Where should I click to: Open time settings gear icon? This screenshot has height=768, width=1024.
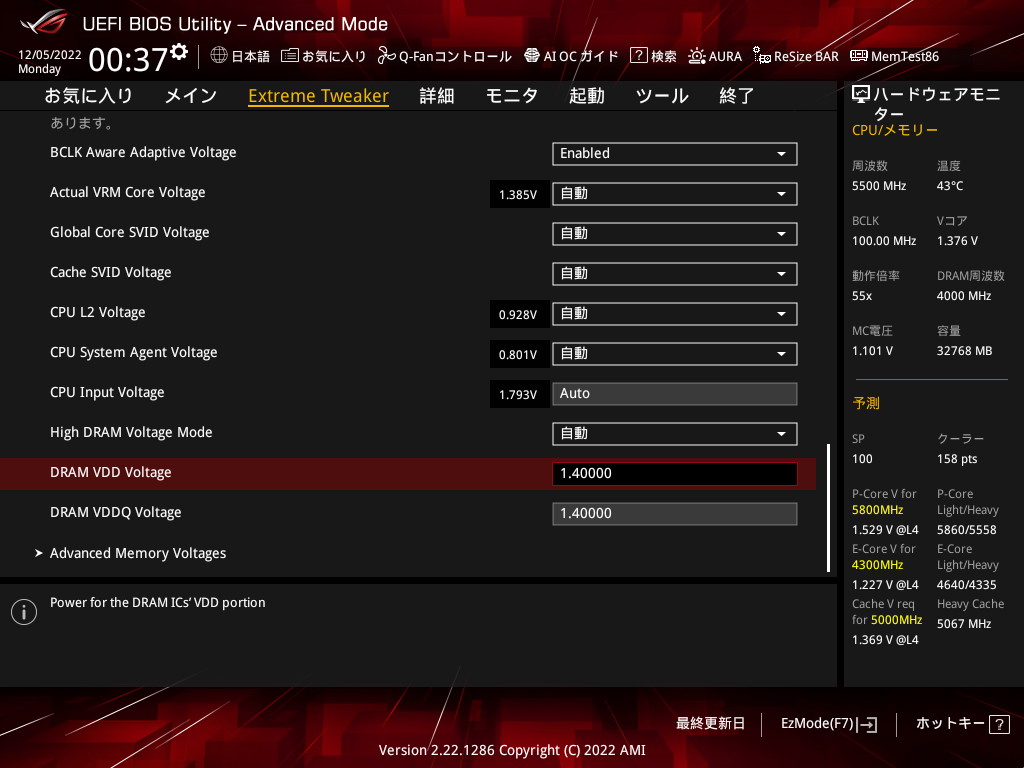[179, 52]
